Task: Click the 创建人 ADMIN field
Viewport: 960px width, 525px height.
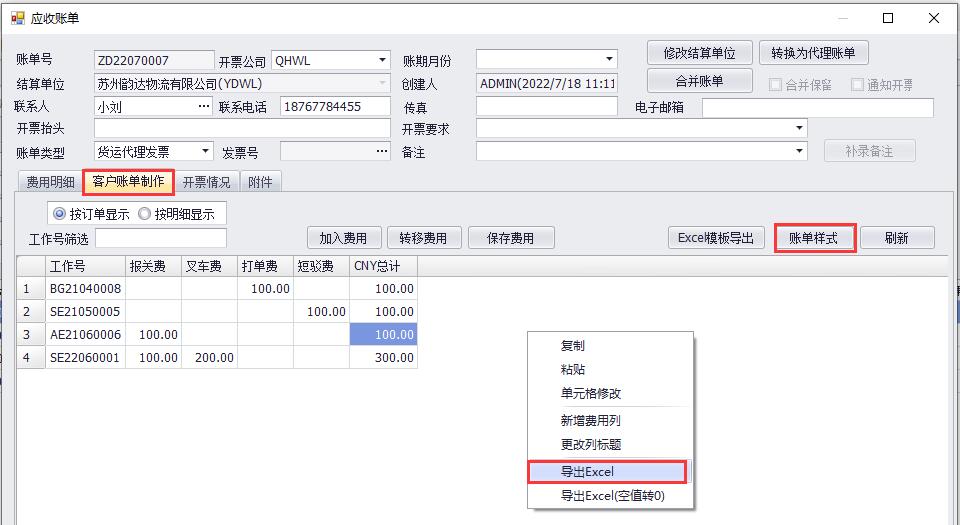Action: pyautogui.click(x=547, y=83)
